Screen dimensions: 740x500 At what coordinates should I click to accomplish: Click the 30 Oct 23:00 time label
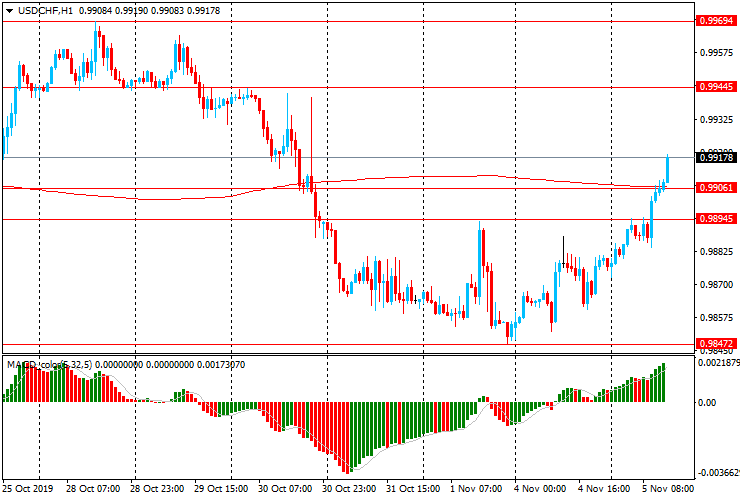[x=349, y=490]
